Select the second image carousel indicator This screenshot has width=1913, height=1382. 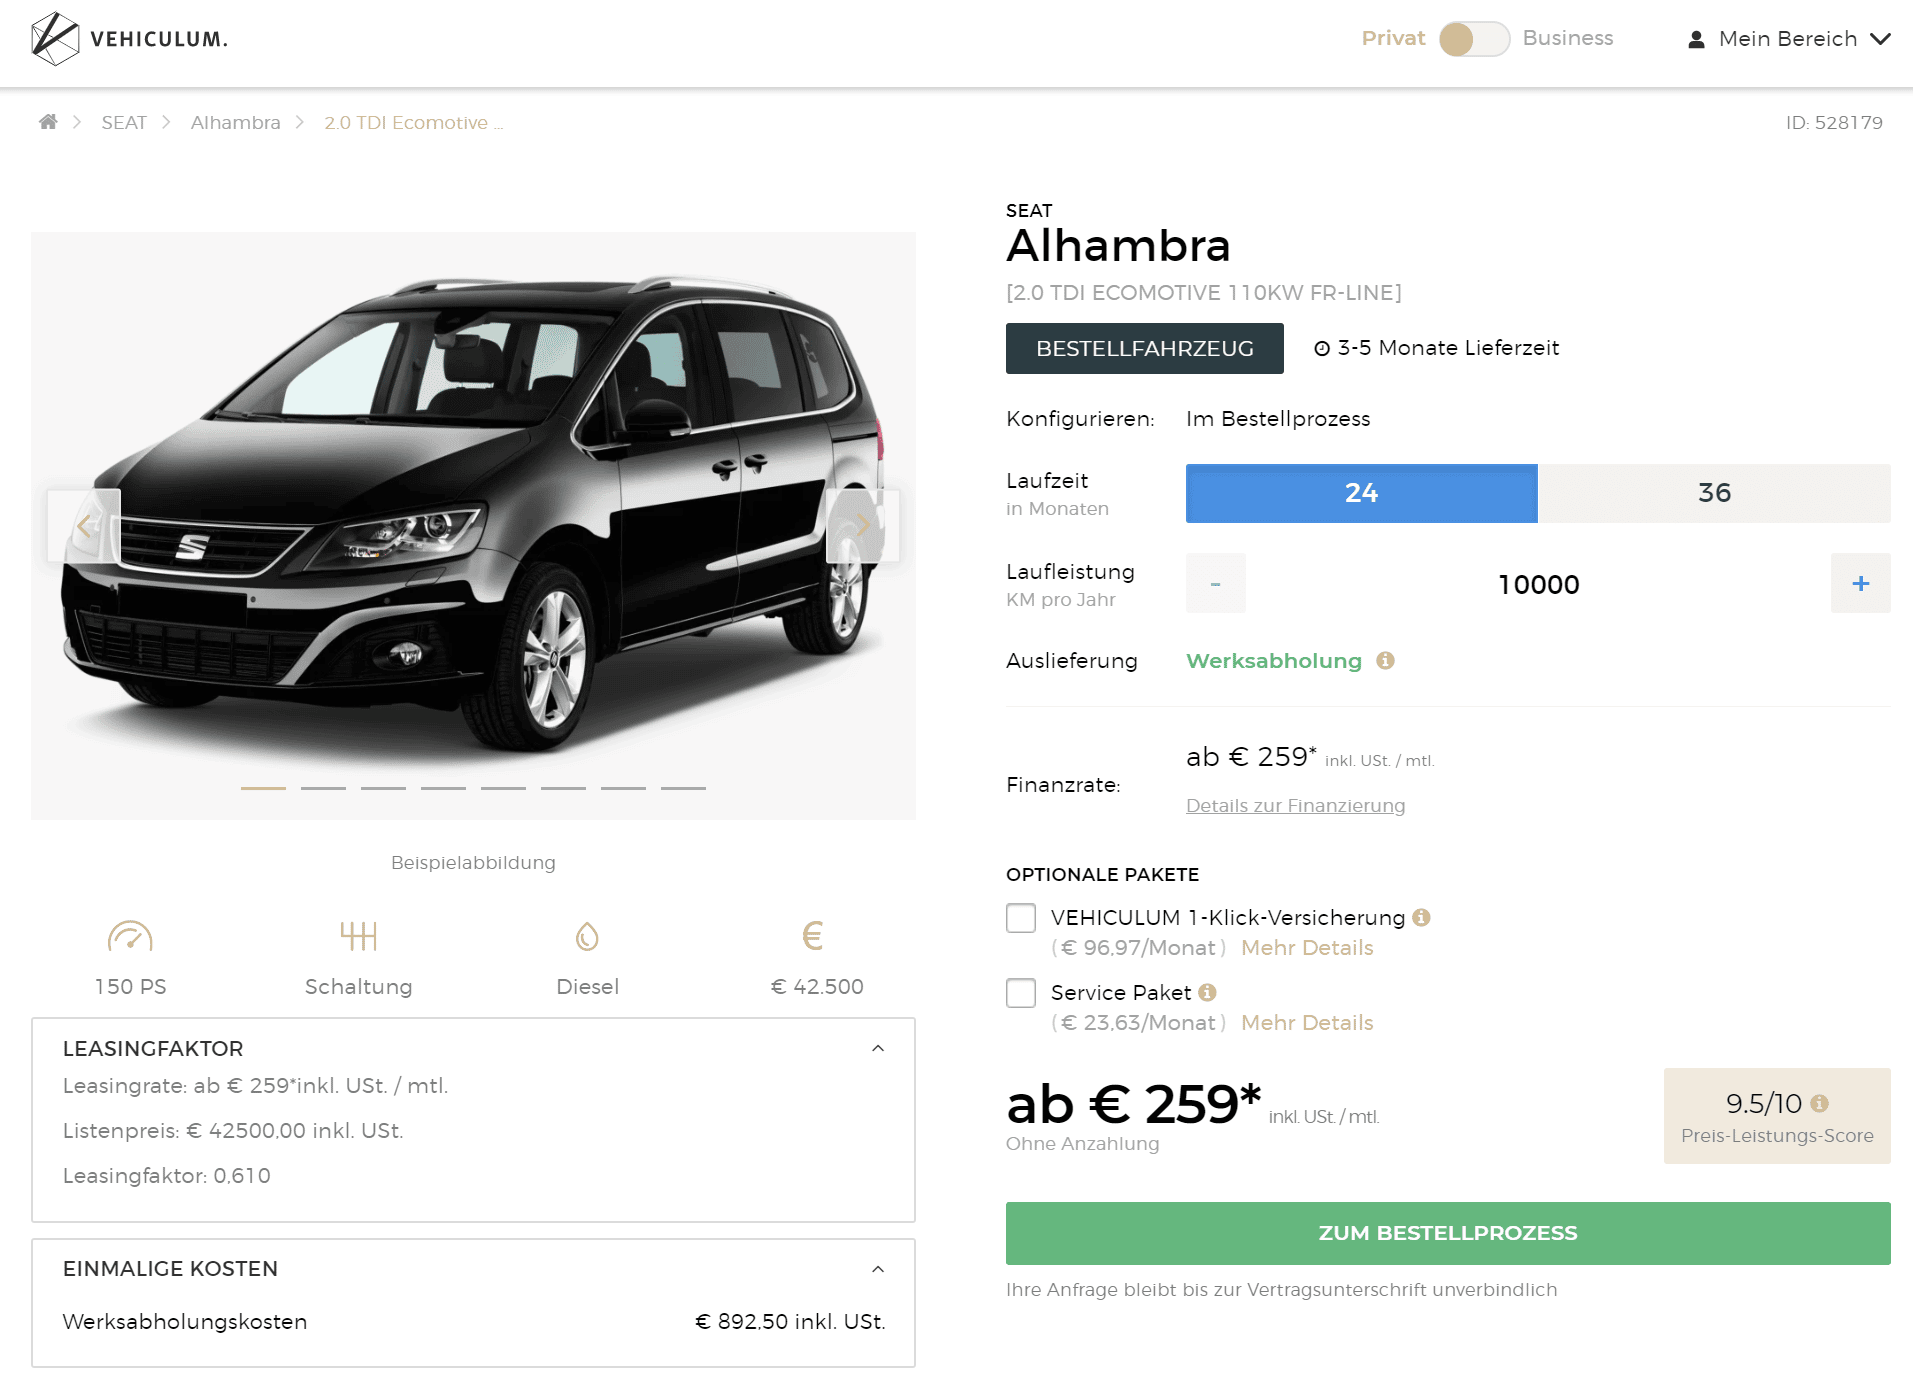pyautogui.click(x=323, y=788)
